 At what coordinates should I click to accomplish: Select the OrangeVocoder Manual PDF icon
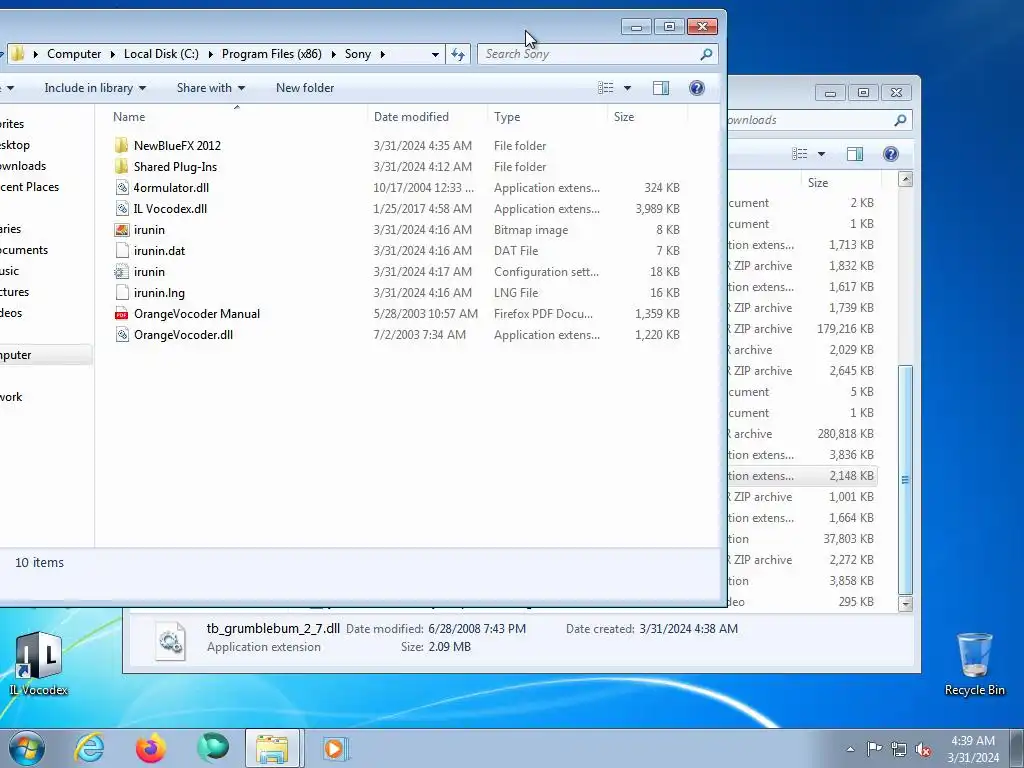tap(121, 314)
